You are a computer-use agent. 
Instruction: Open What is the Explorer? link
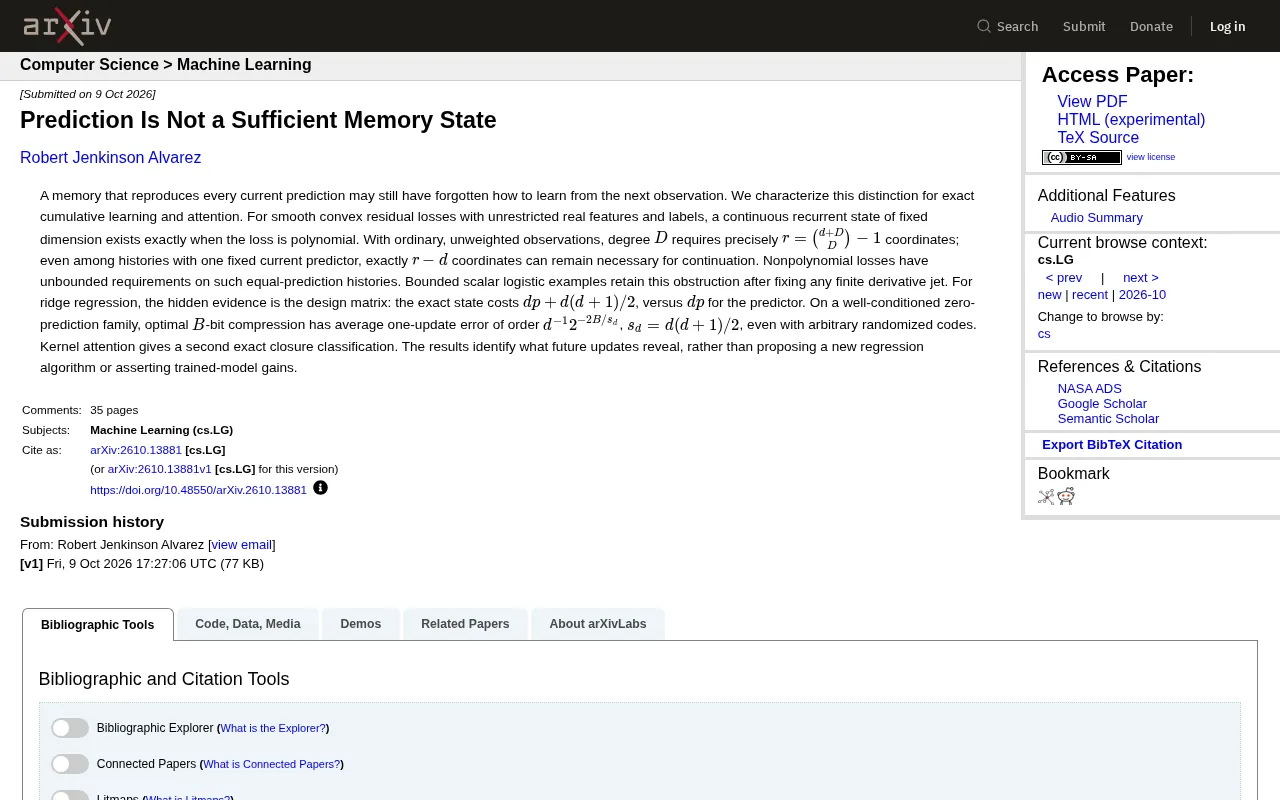(x=273, y=728)
